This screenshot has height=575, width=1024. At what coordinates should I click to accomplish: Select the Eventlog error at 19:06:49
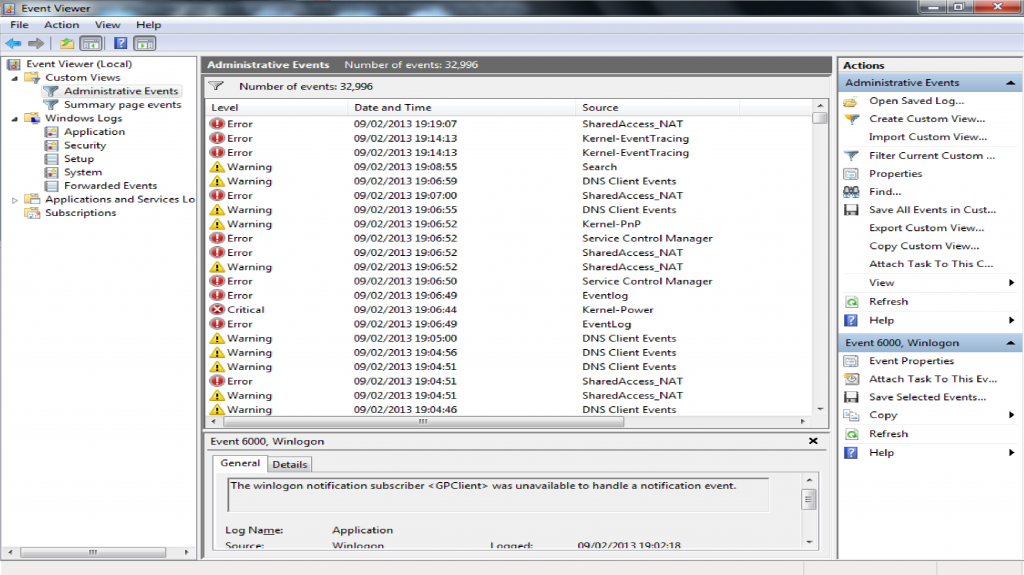click(x=508, y=295)
